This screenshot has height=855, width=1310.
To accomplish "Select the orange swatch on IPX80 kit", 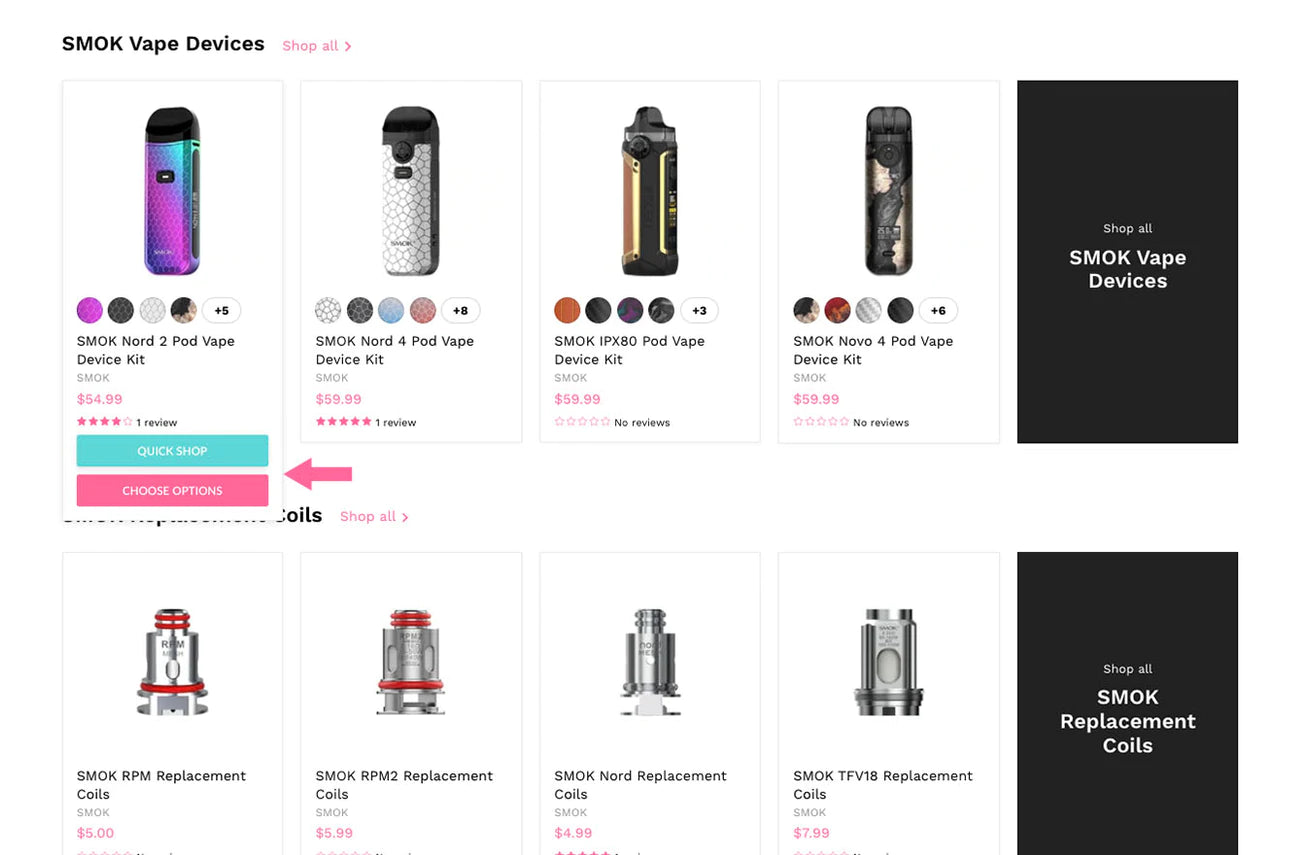I will coord(567,310).
